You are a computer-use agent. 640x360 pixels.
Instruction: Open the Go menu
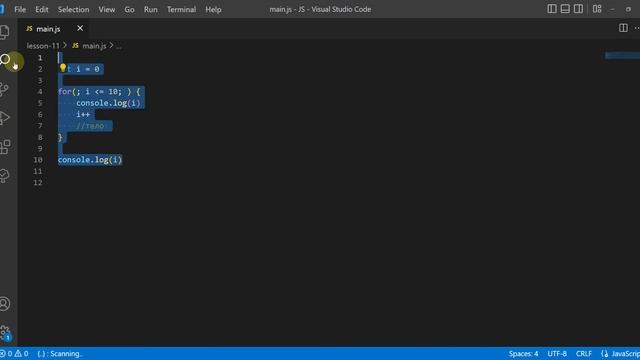tap(129, 9)
